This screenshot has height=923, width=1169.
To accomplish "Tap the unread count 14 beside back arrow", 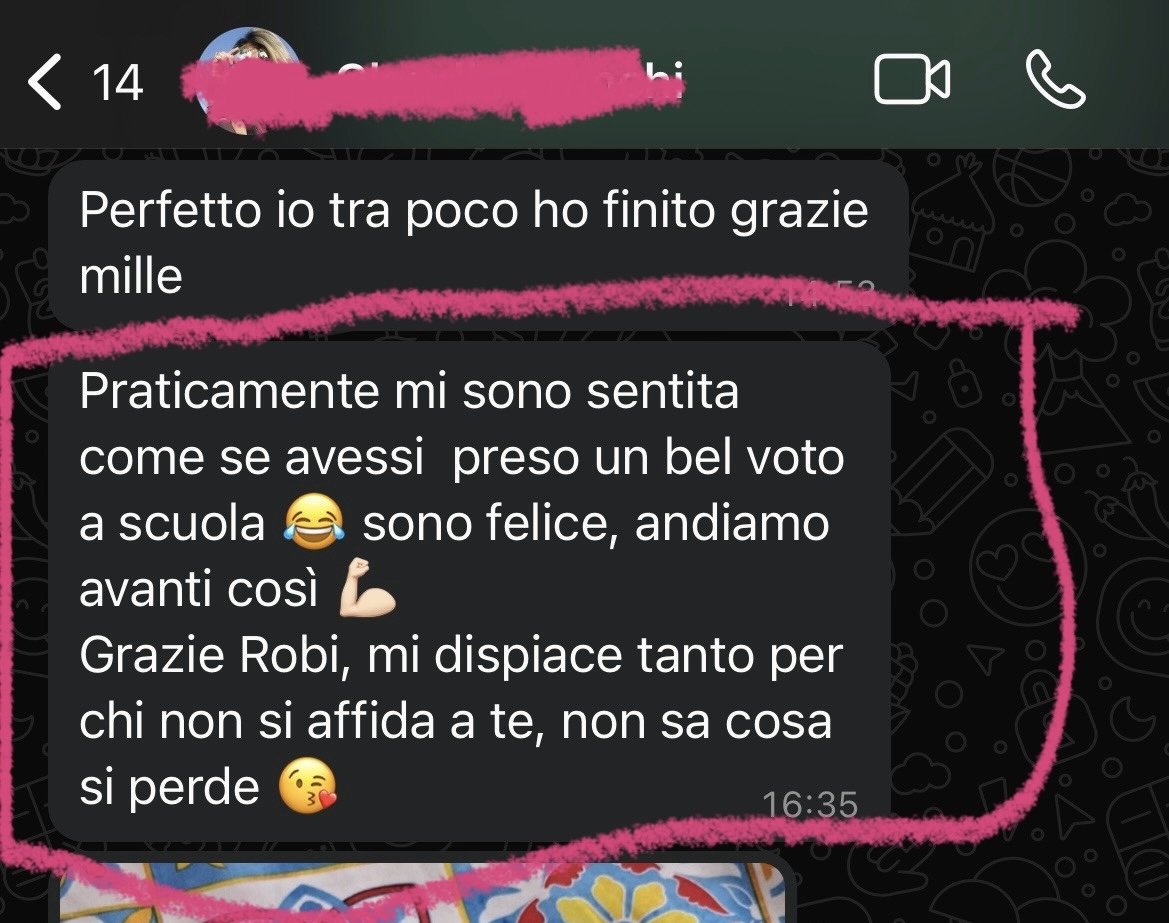I will (117, 83).
